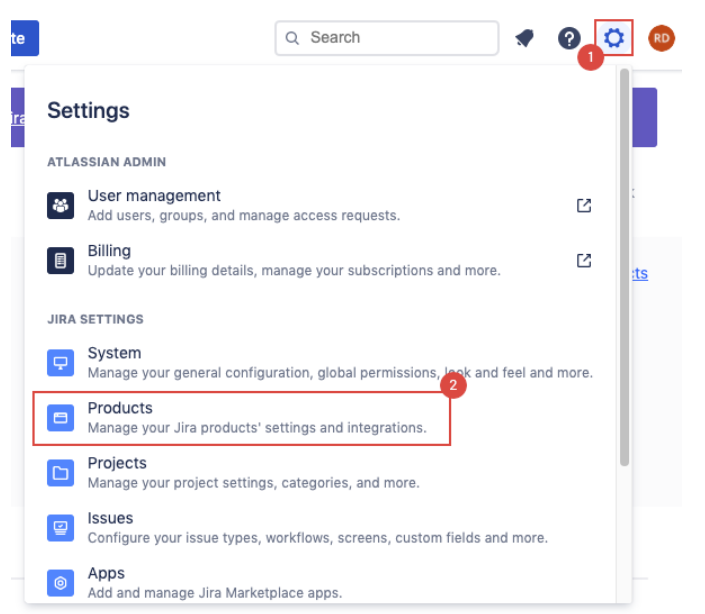The image size is (705, 614).
Task: Click the Issues screen icon
Action: [61, 528]
